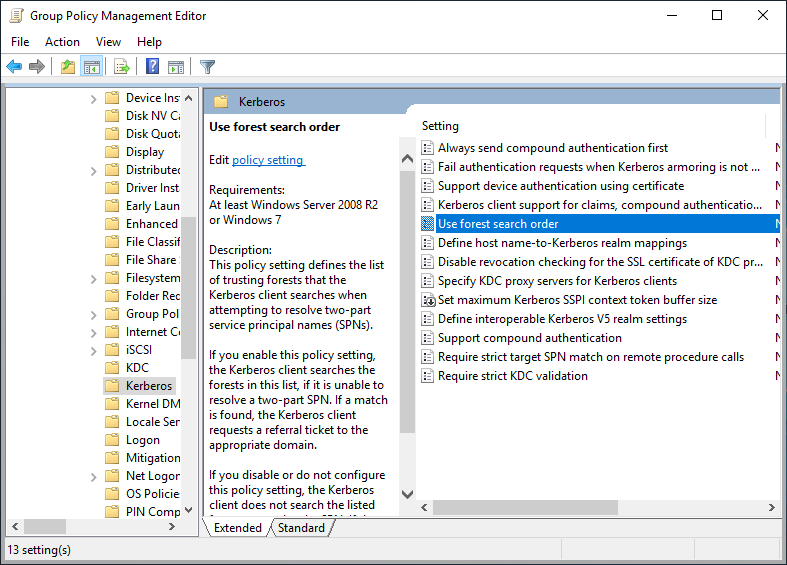The height and width of the screenshot is (565, 787).
Task: Toggle the Show/Hide Action Pane icon
Action: pos(176,67)
